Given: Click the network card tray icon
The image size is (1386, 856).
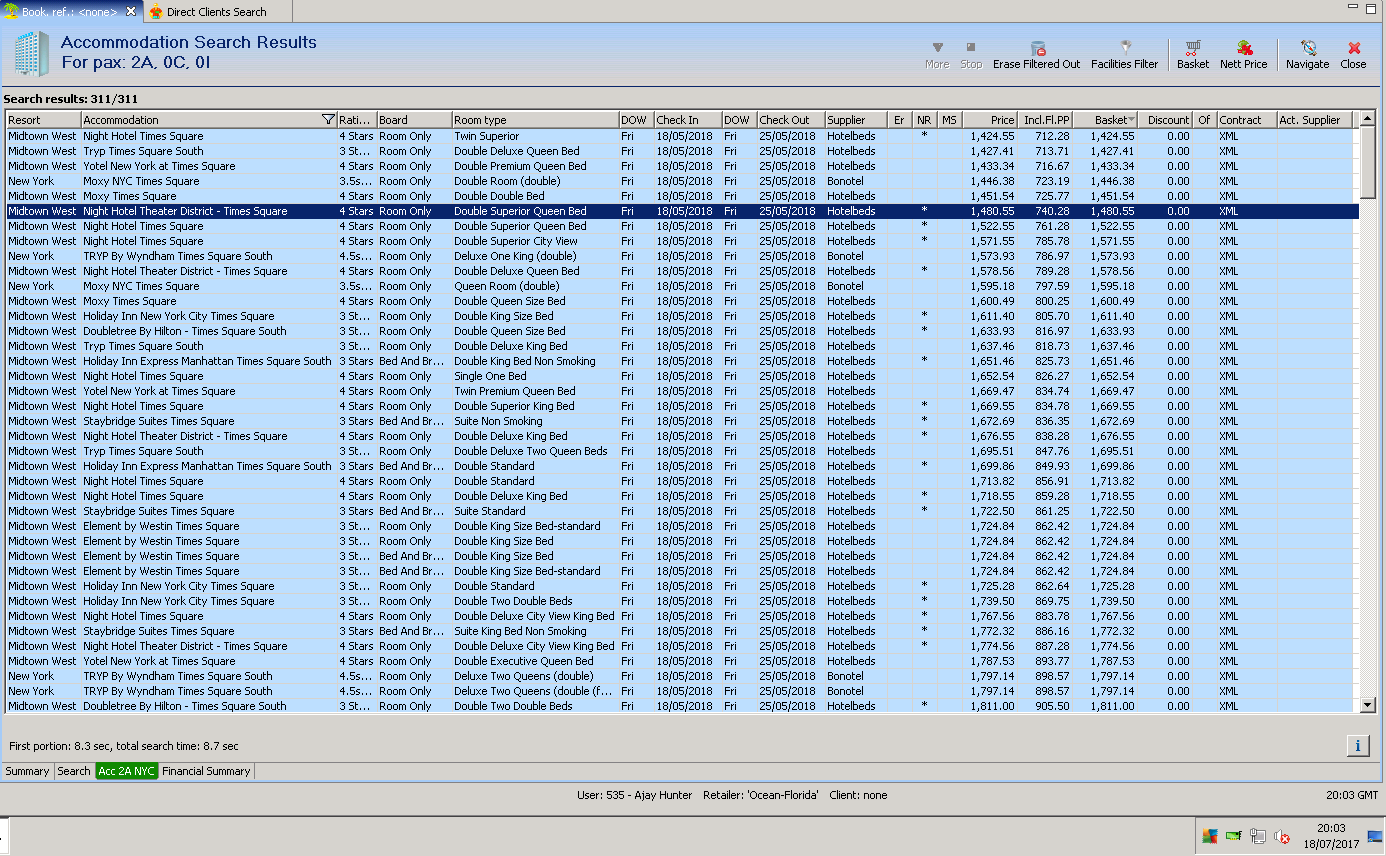Looking at the screenshot, I should [x=1234, y=836].
